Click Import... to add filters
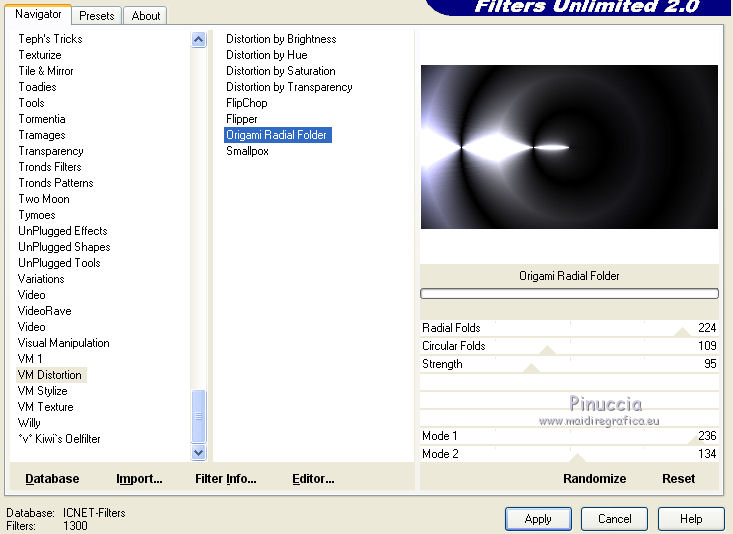The height and width of the screenshot is (534, 733). tap(139, 479)
